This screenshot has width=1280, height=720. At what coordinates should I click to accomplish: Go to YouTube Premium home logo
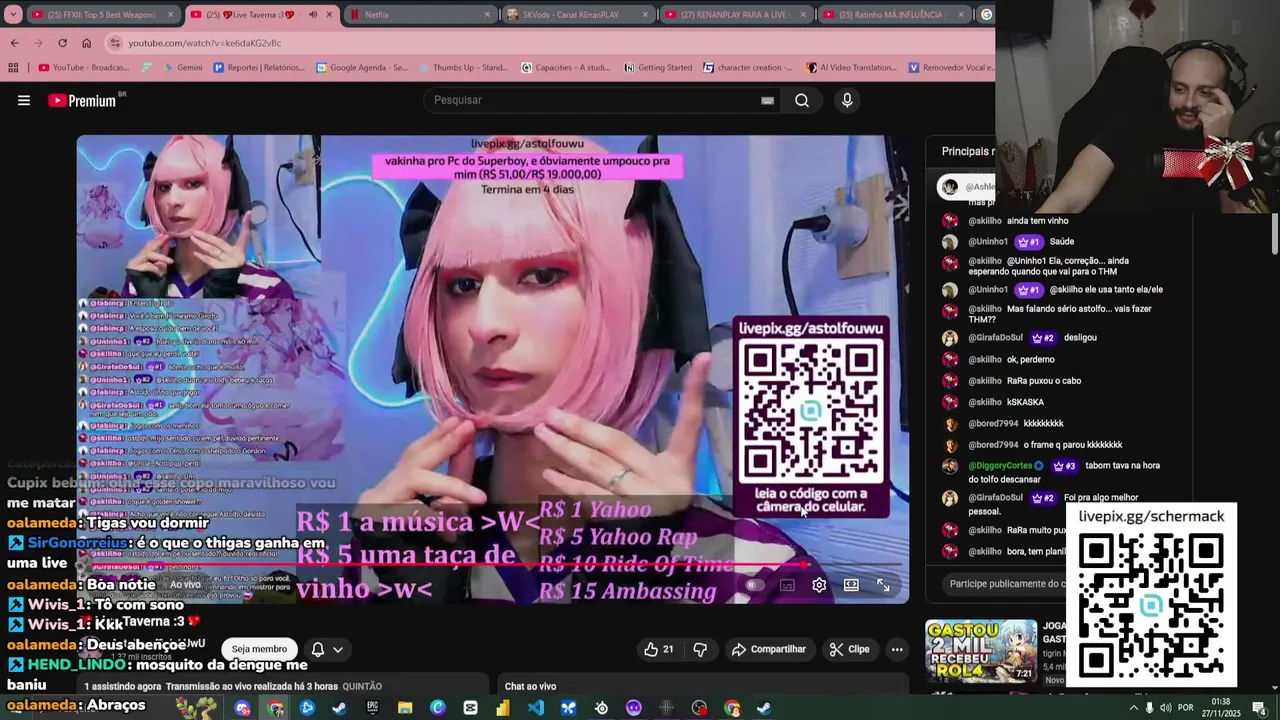(x=84, y=100)
